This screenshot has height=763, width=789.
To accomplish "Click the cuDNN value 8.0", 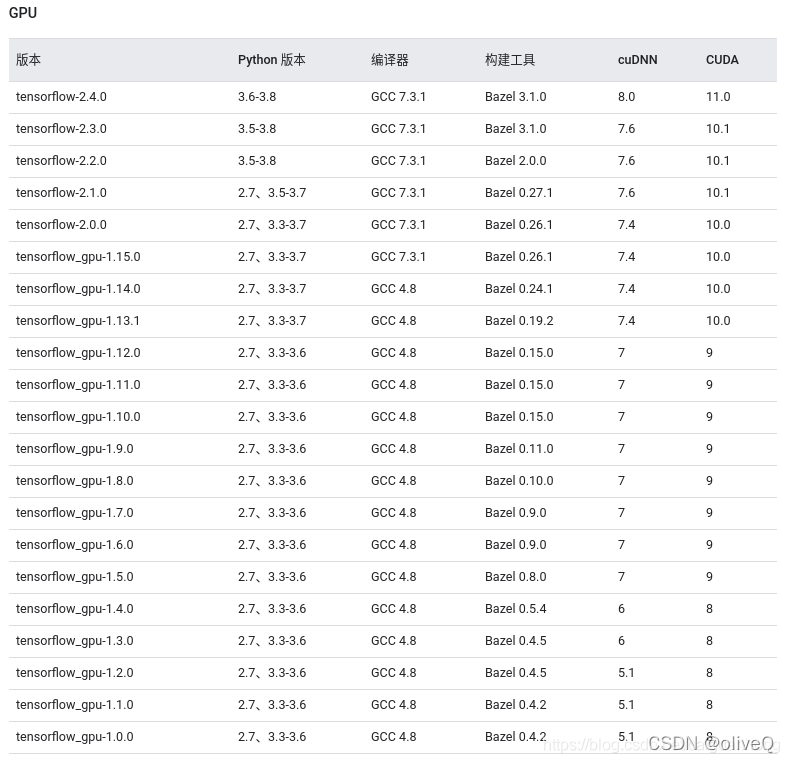I will pyautogui.click(x=626, y=97).
